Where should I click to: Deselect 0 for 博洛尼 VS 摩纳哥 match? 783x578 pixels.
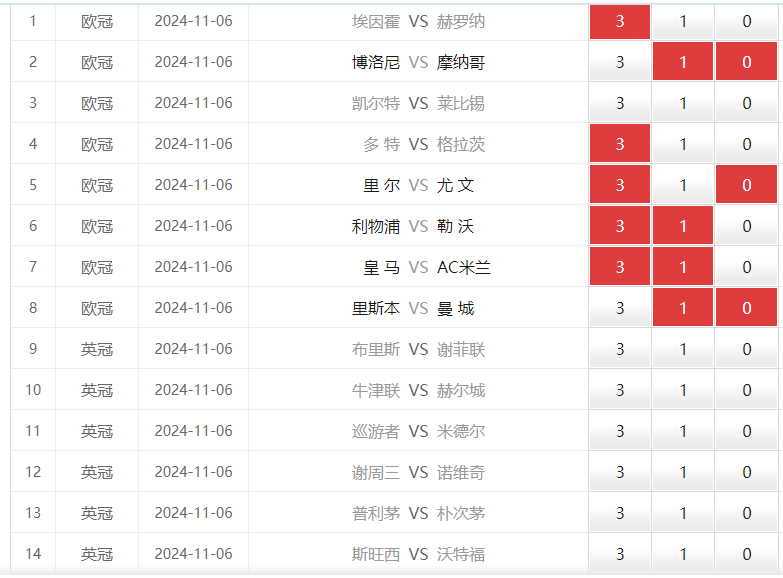pyautogui.click(x=747, y=62)
